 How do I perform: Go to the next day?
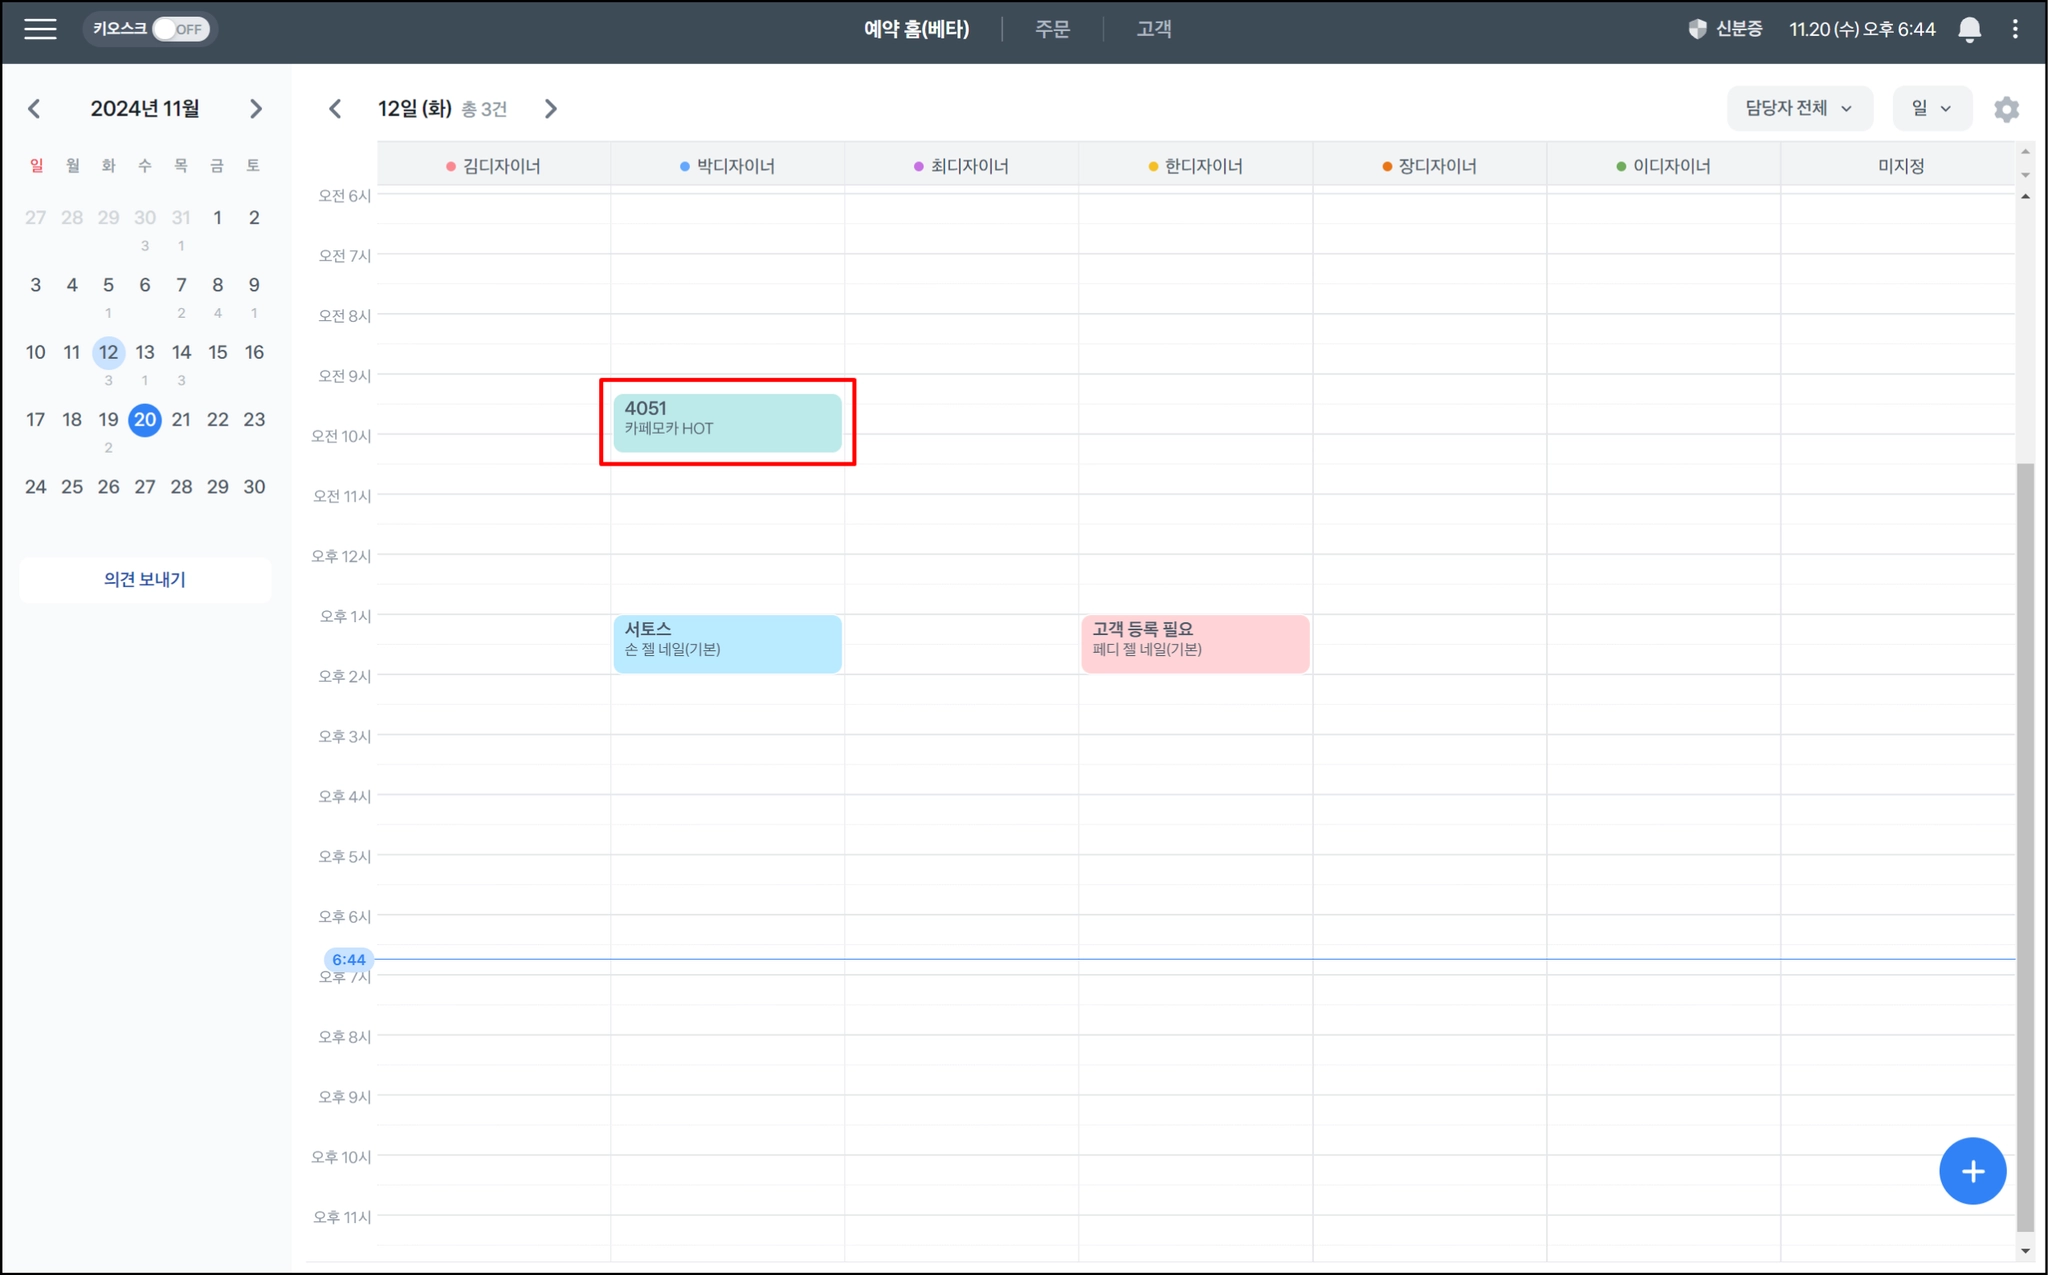point(551,109)
